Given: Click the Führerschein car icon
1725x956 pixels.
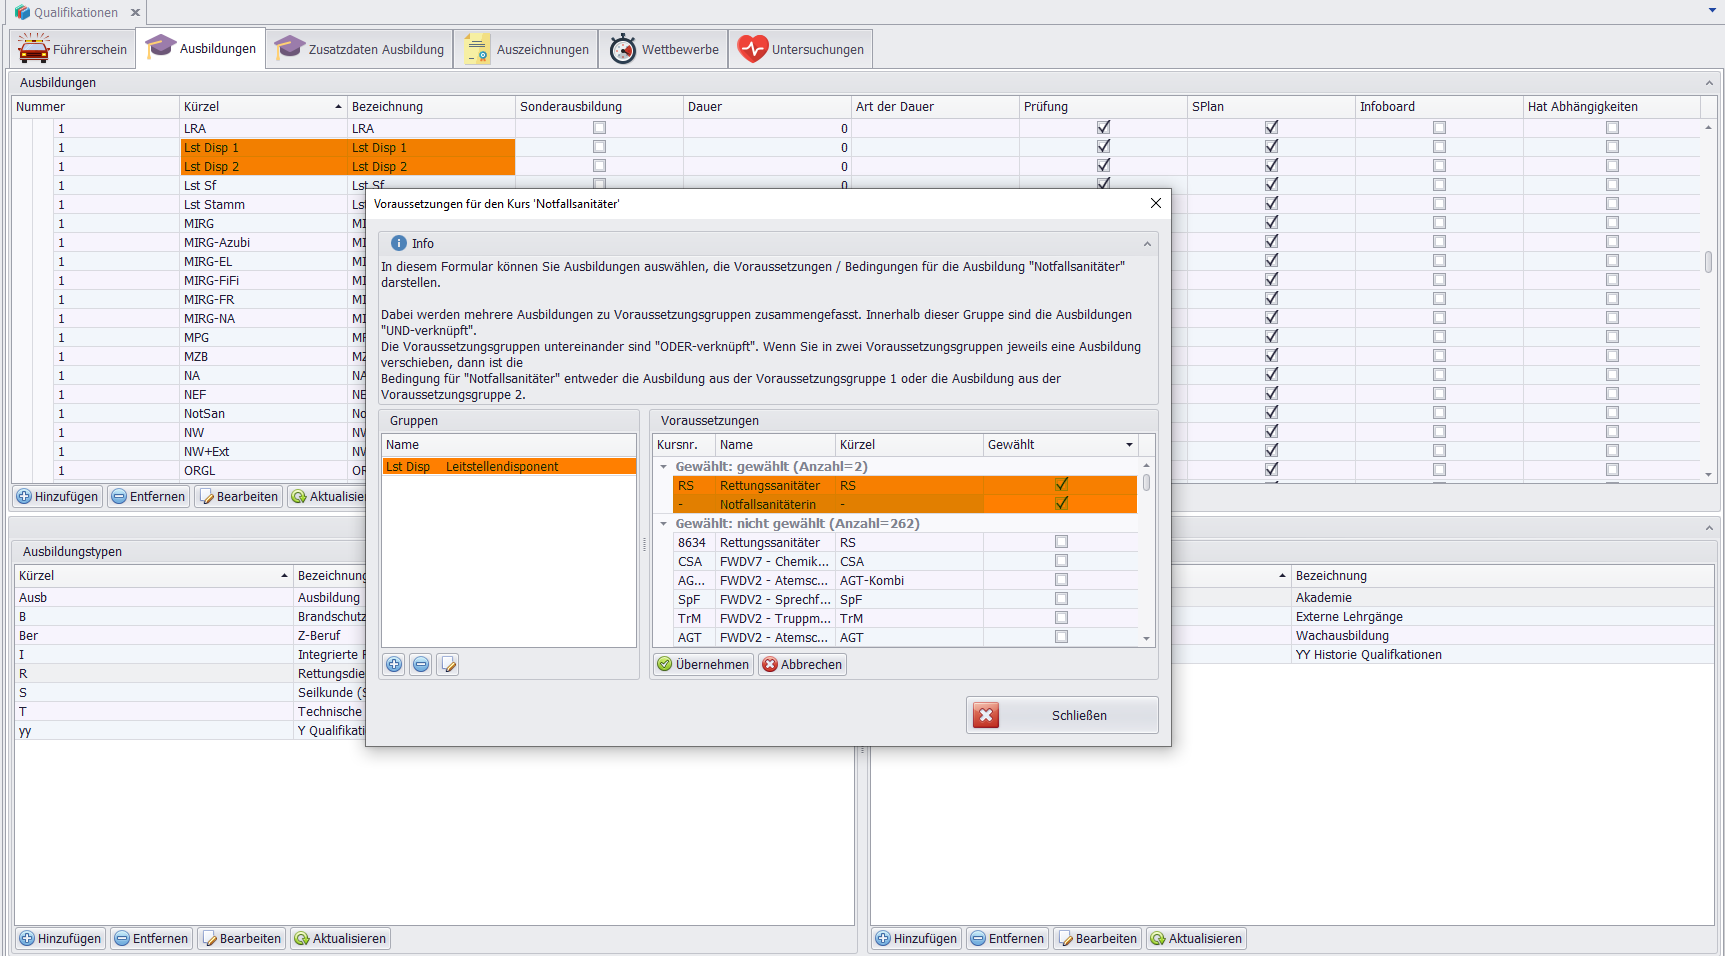Looking at the screenshot, I should coord(34,49).
